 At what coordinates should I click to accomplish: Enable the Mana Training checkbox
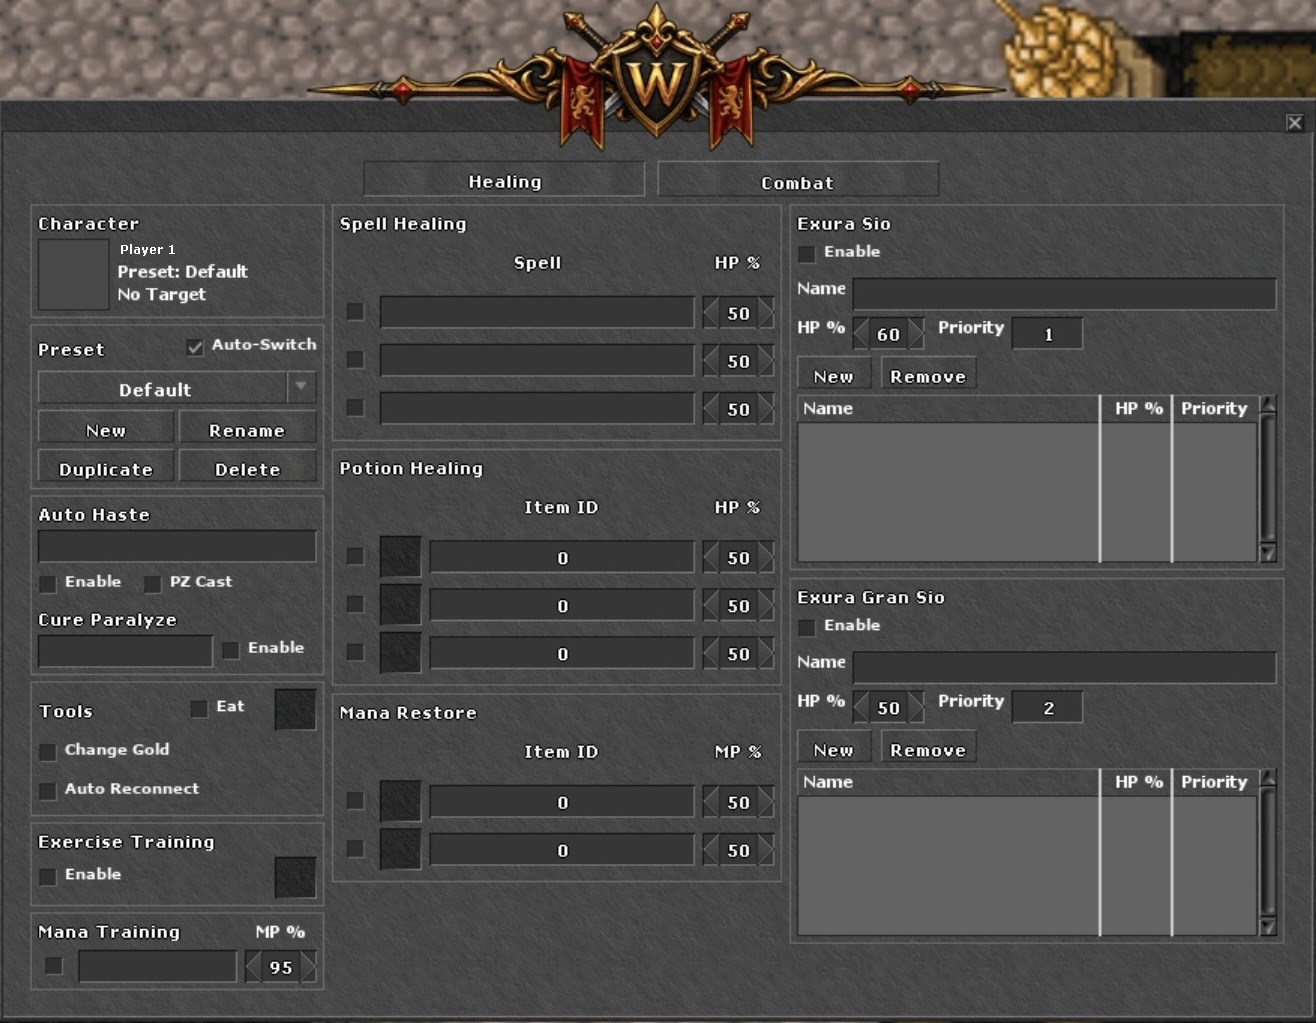(54, 965)
